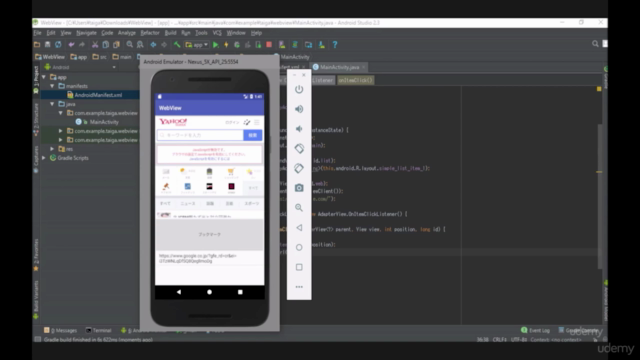Click the emulator power button
This screenshot has width=640, height=360.
click(299, 89)
